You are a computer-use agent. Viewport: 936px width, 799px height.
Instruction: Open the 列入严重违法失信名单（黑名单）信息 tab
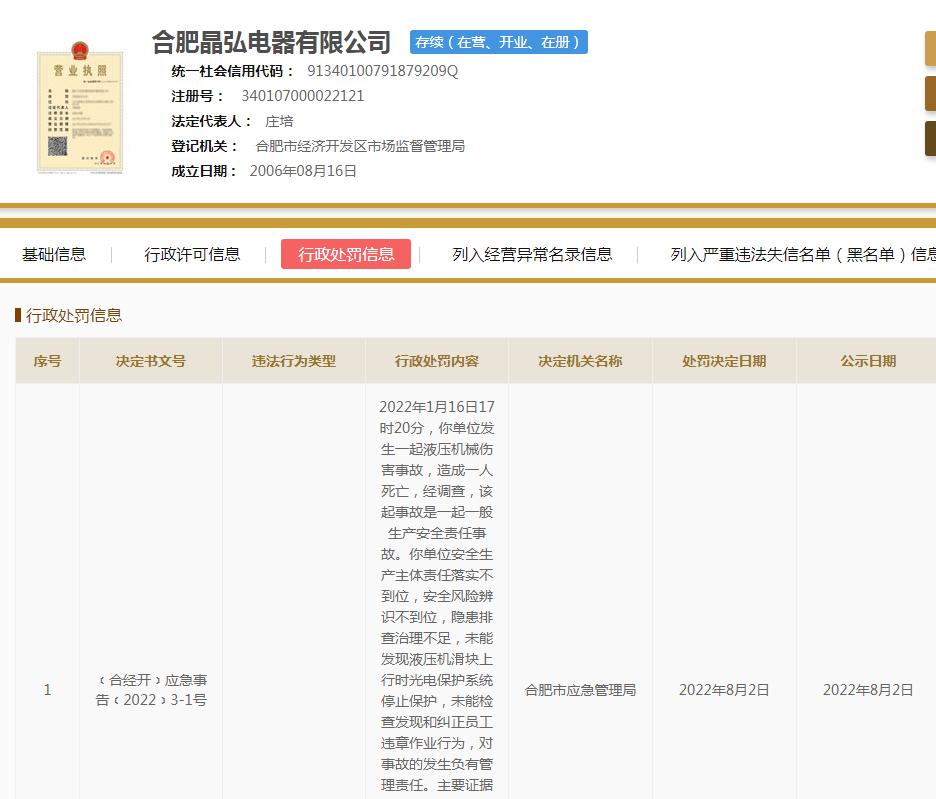802,254
